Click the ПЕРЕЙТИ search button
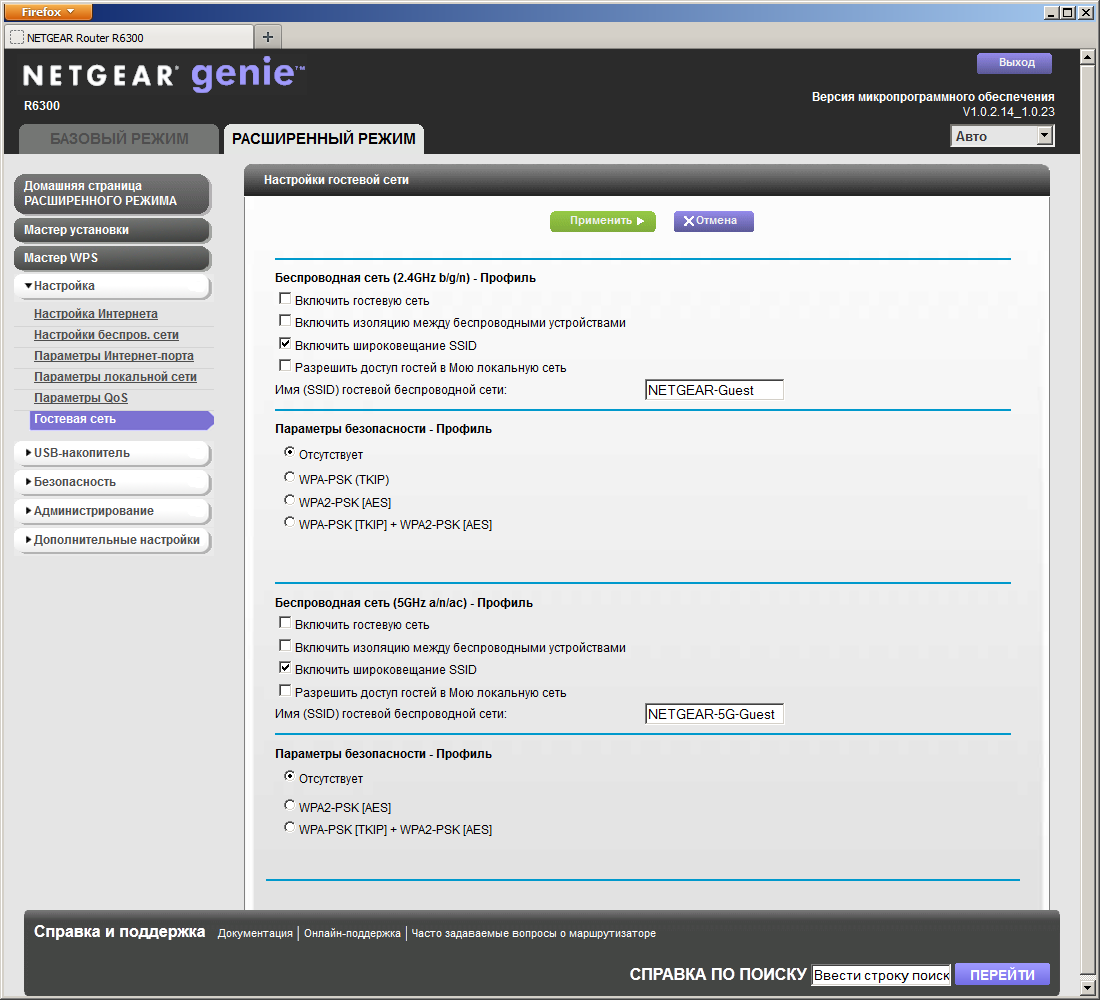 (x=1002, y=975)
